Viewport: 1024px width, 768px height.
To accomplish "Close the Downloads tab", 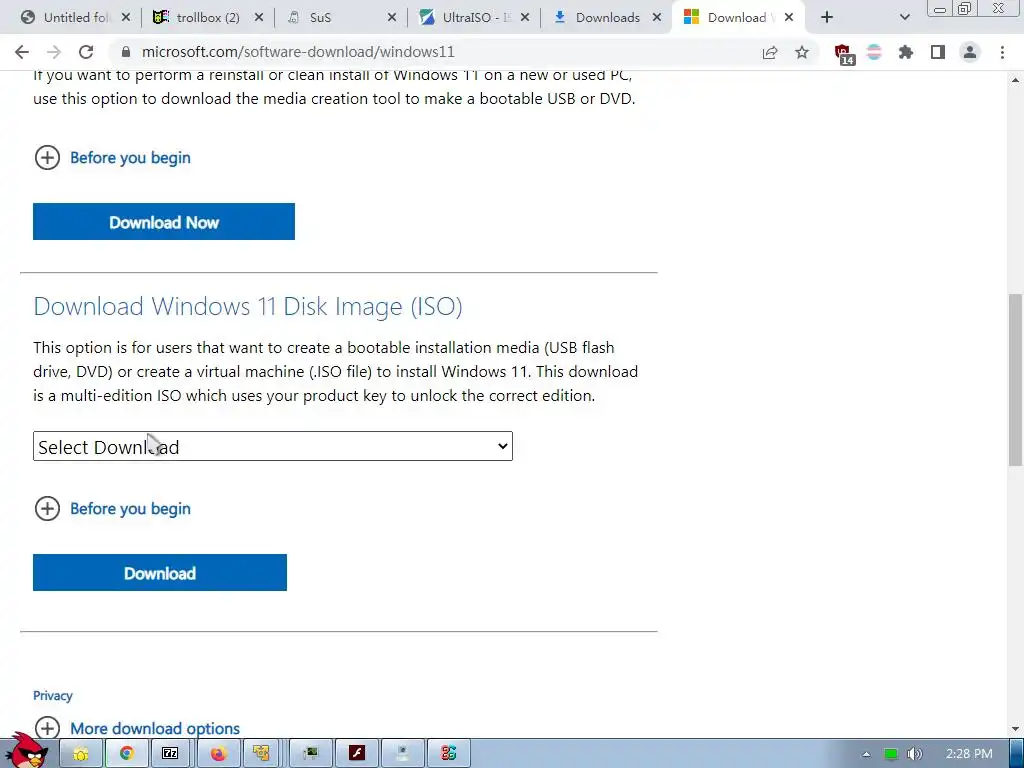I will [657, 18].
